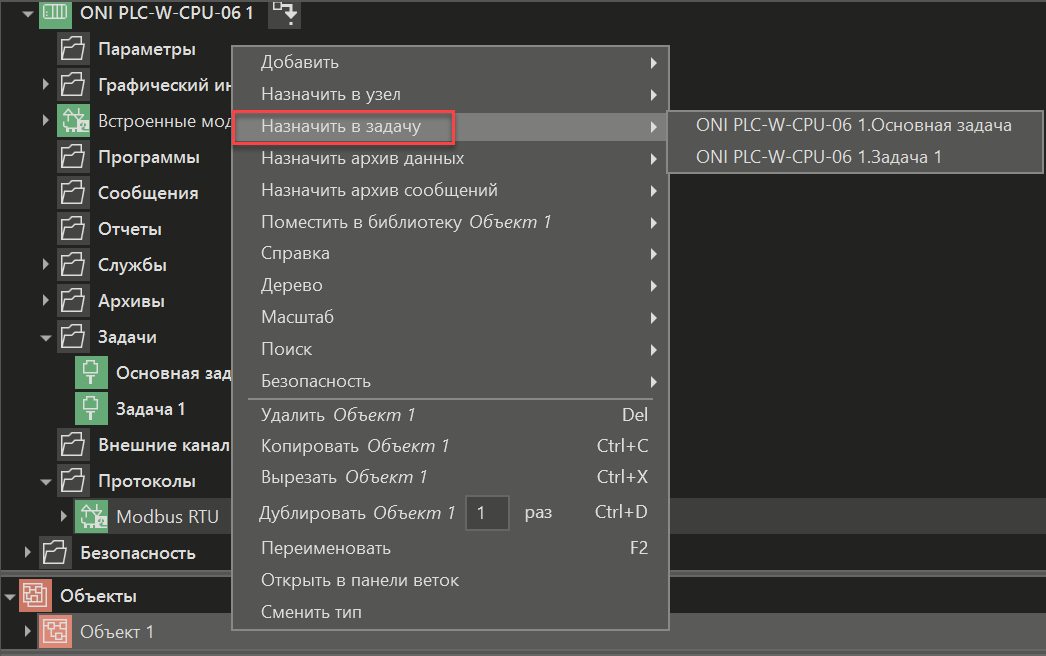Click the Службы folder icon
This screenshot has width=1046, height=656.
pos(73,266)
